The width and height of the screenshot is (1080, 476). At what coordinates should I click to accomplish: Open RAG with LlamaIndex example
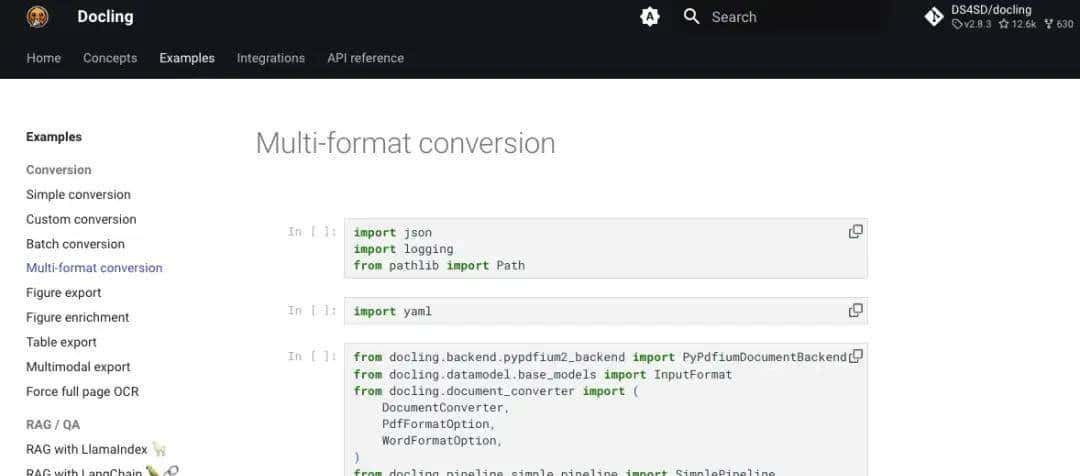click(x=88, y=449)
